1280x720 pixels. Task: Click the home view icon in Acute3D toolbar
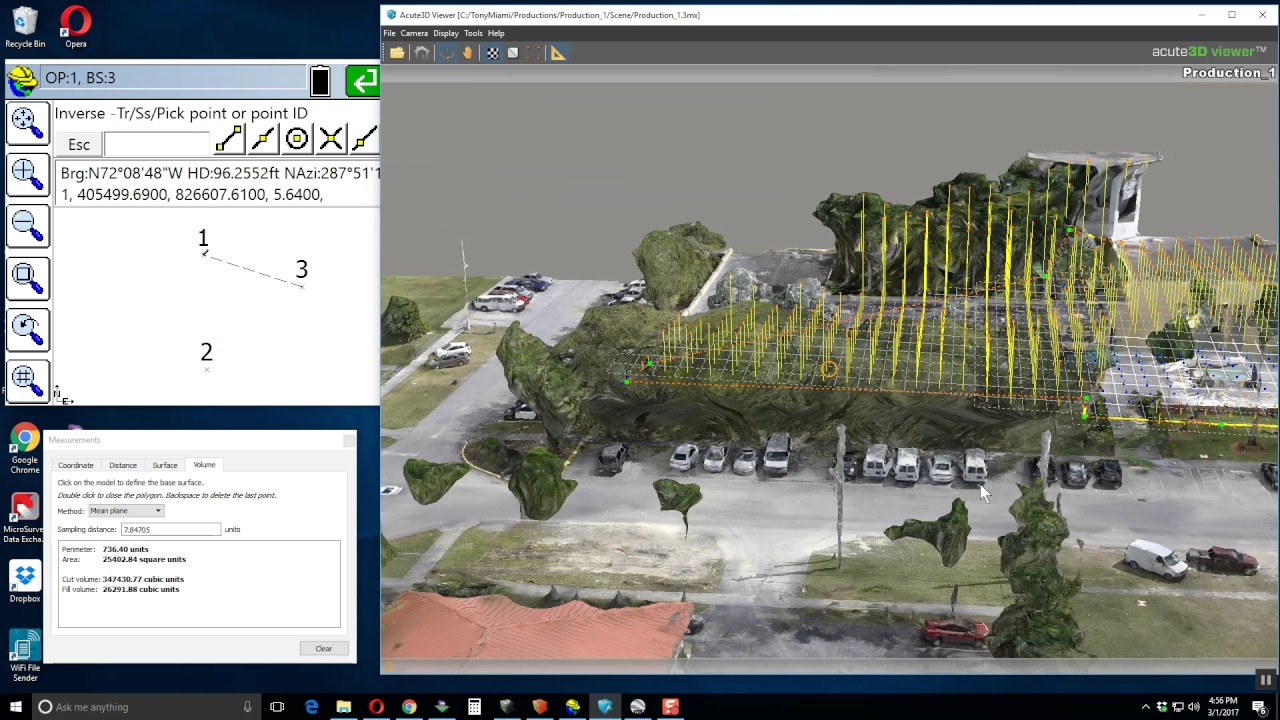422,53
